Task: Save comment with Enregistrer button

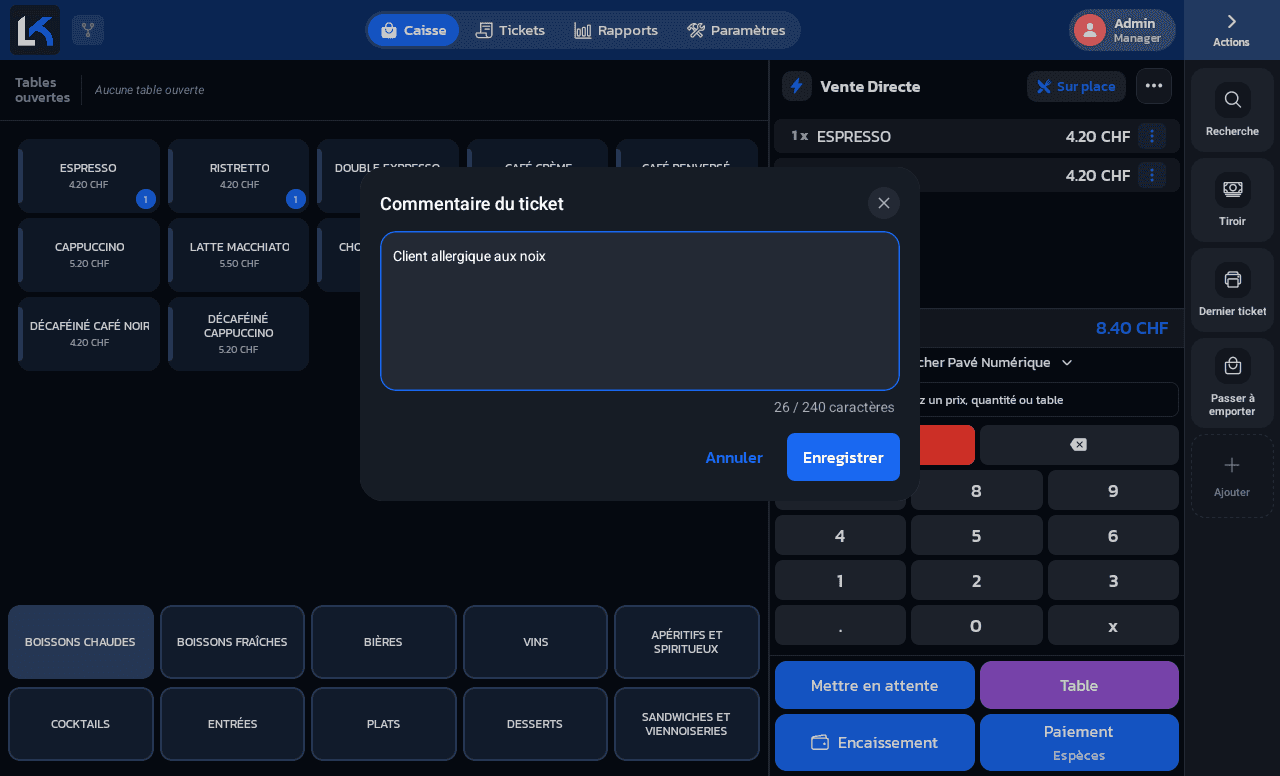Action: [x=843, y=457]
